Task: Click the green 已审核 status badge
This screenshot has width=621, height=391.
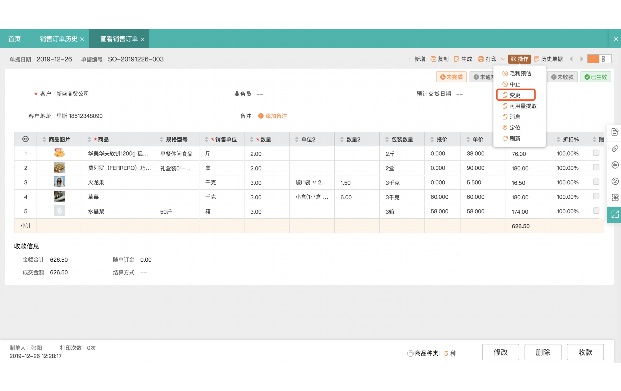Action: tap(596, 77)
